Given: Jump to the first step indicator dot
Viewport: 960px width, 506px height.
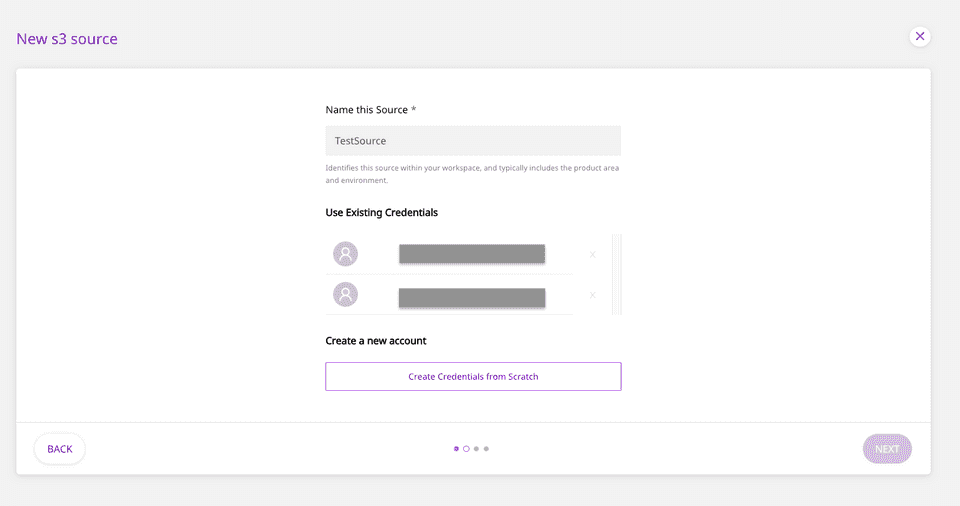Looking at the screenshot, I should click(x=456, y=449).
